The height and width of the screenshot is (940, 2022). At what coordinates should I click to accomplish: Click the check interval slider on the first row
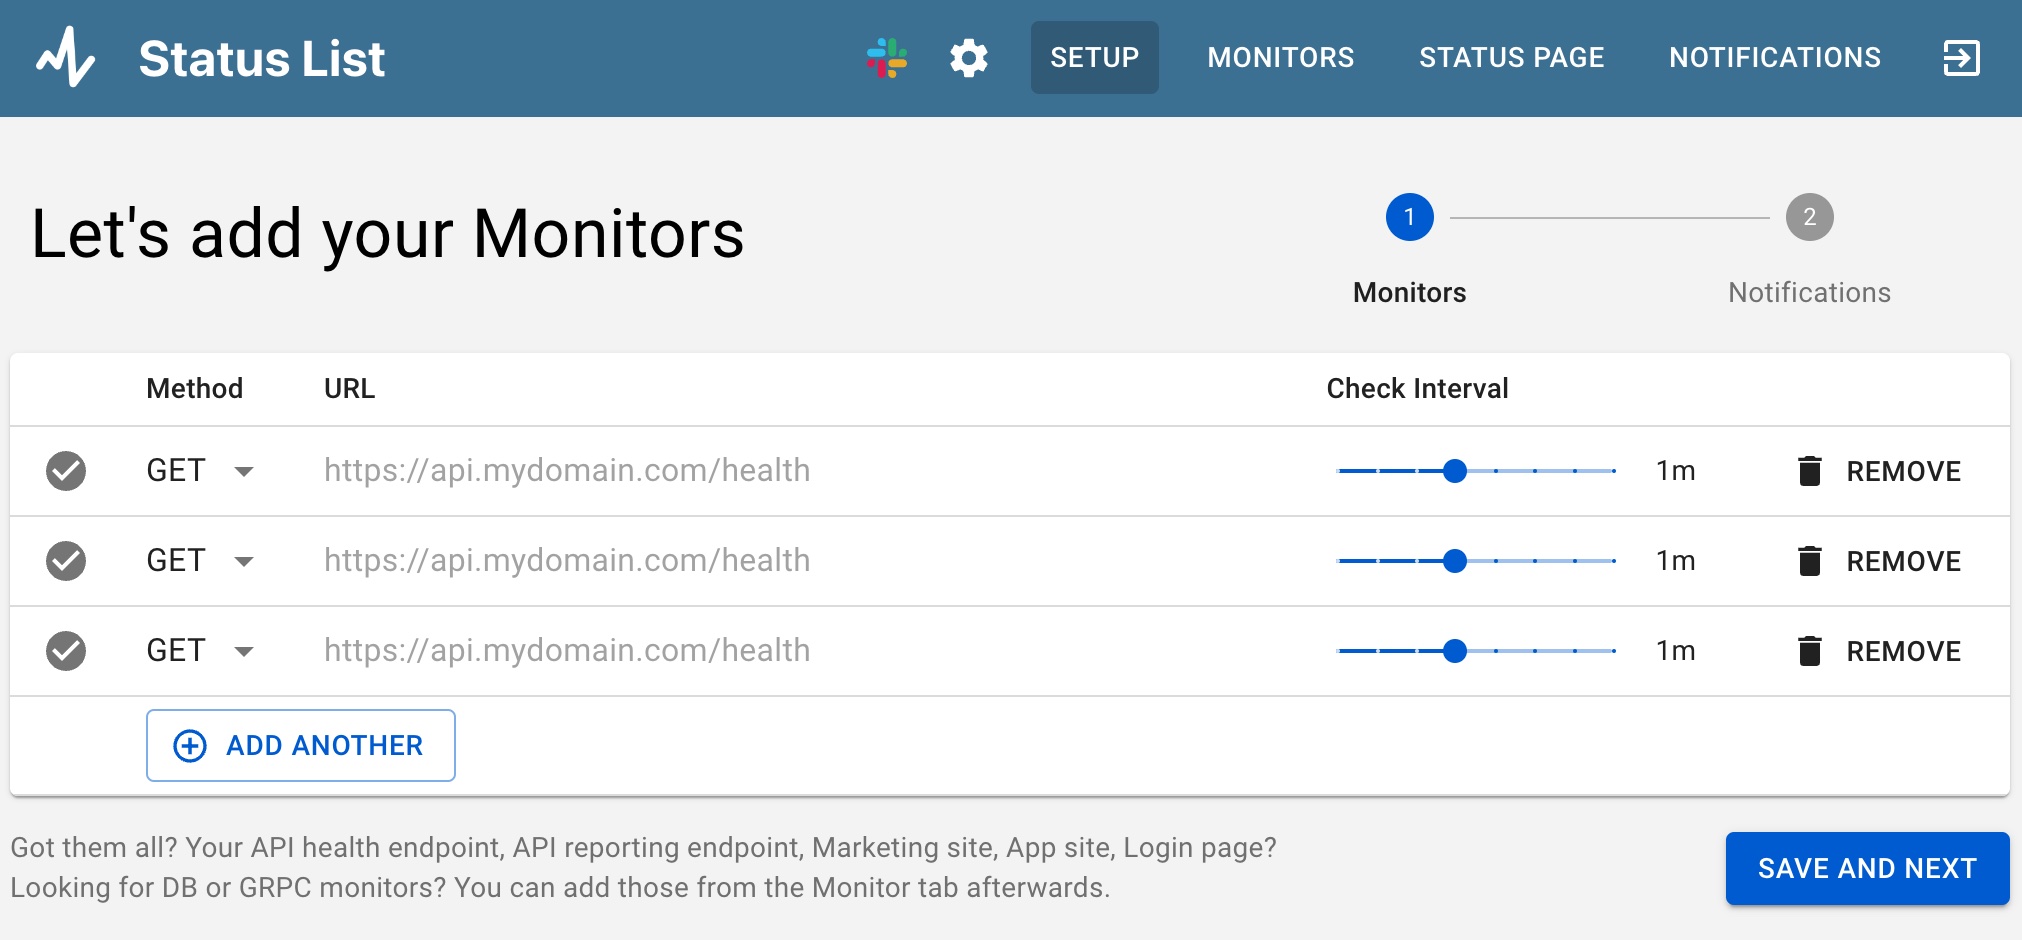(1455, 470)
